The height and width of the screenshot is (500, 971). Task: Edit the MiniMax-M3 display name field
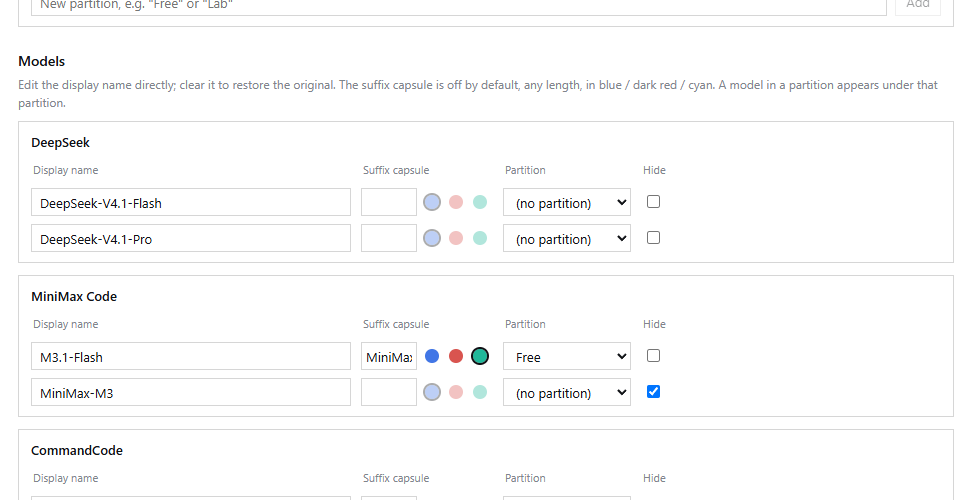click(191, 392)
